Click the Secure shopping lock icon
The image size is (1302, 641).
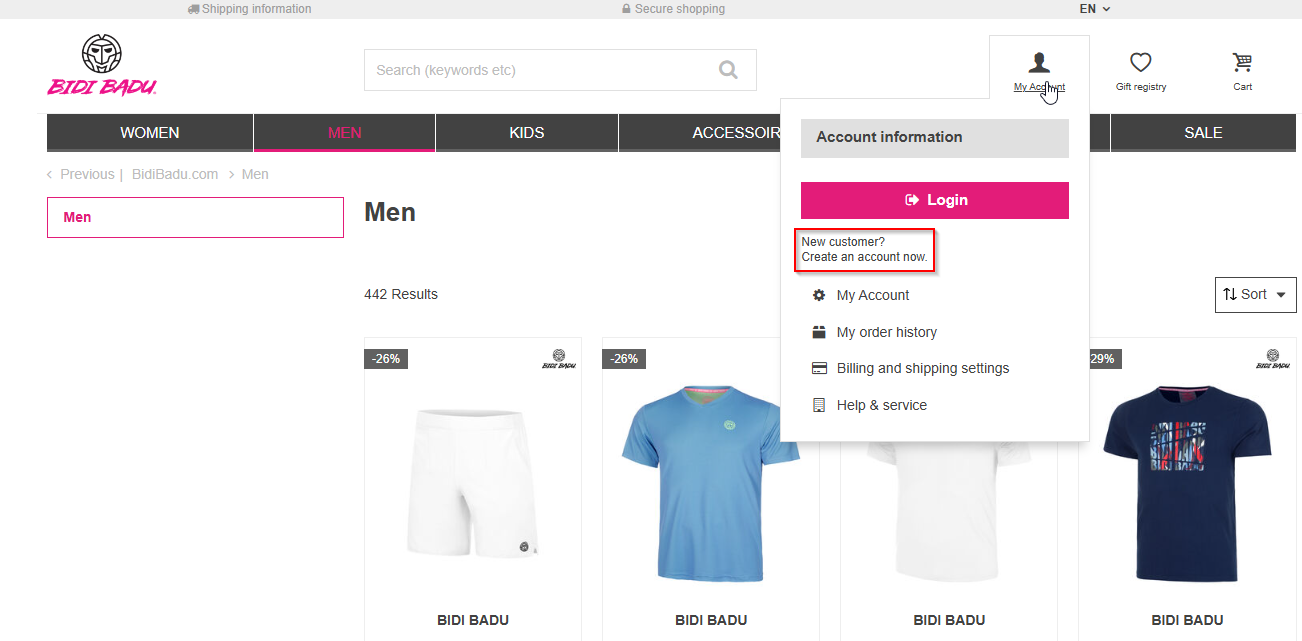click(626, 9)
